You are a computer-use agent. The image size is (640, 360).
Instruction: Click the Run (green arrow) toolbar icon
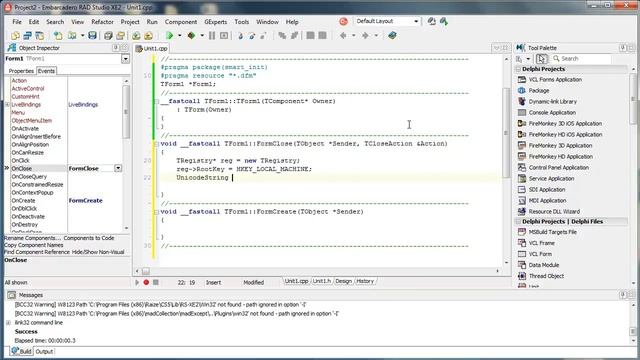coord(169,36)
